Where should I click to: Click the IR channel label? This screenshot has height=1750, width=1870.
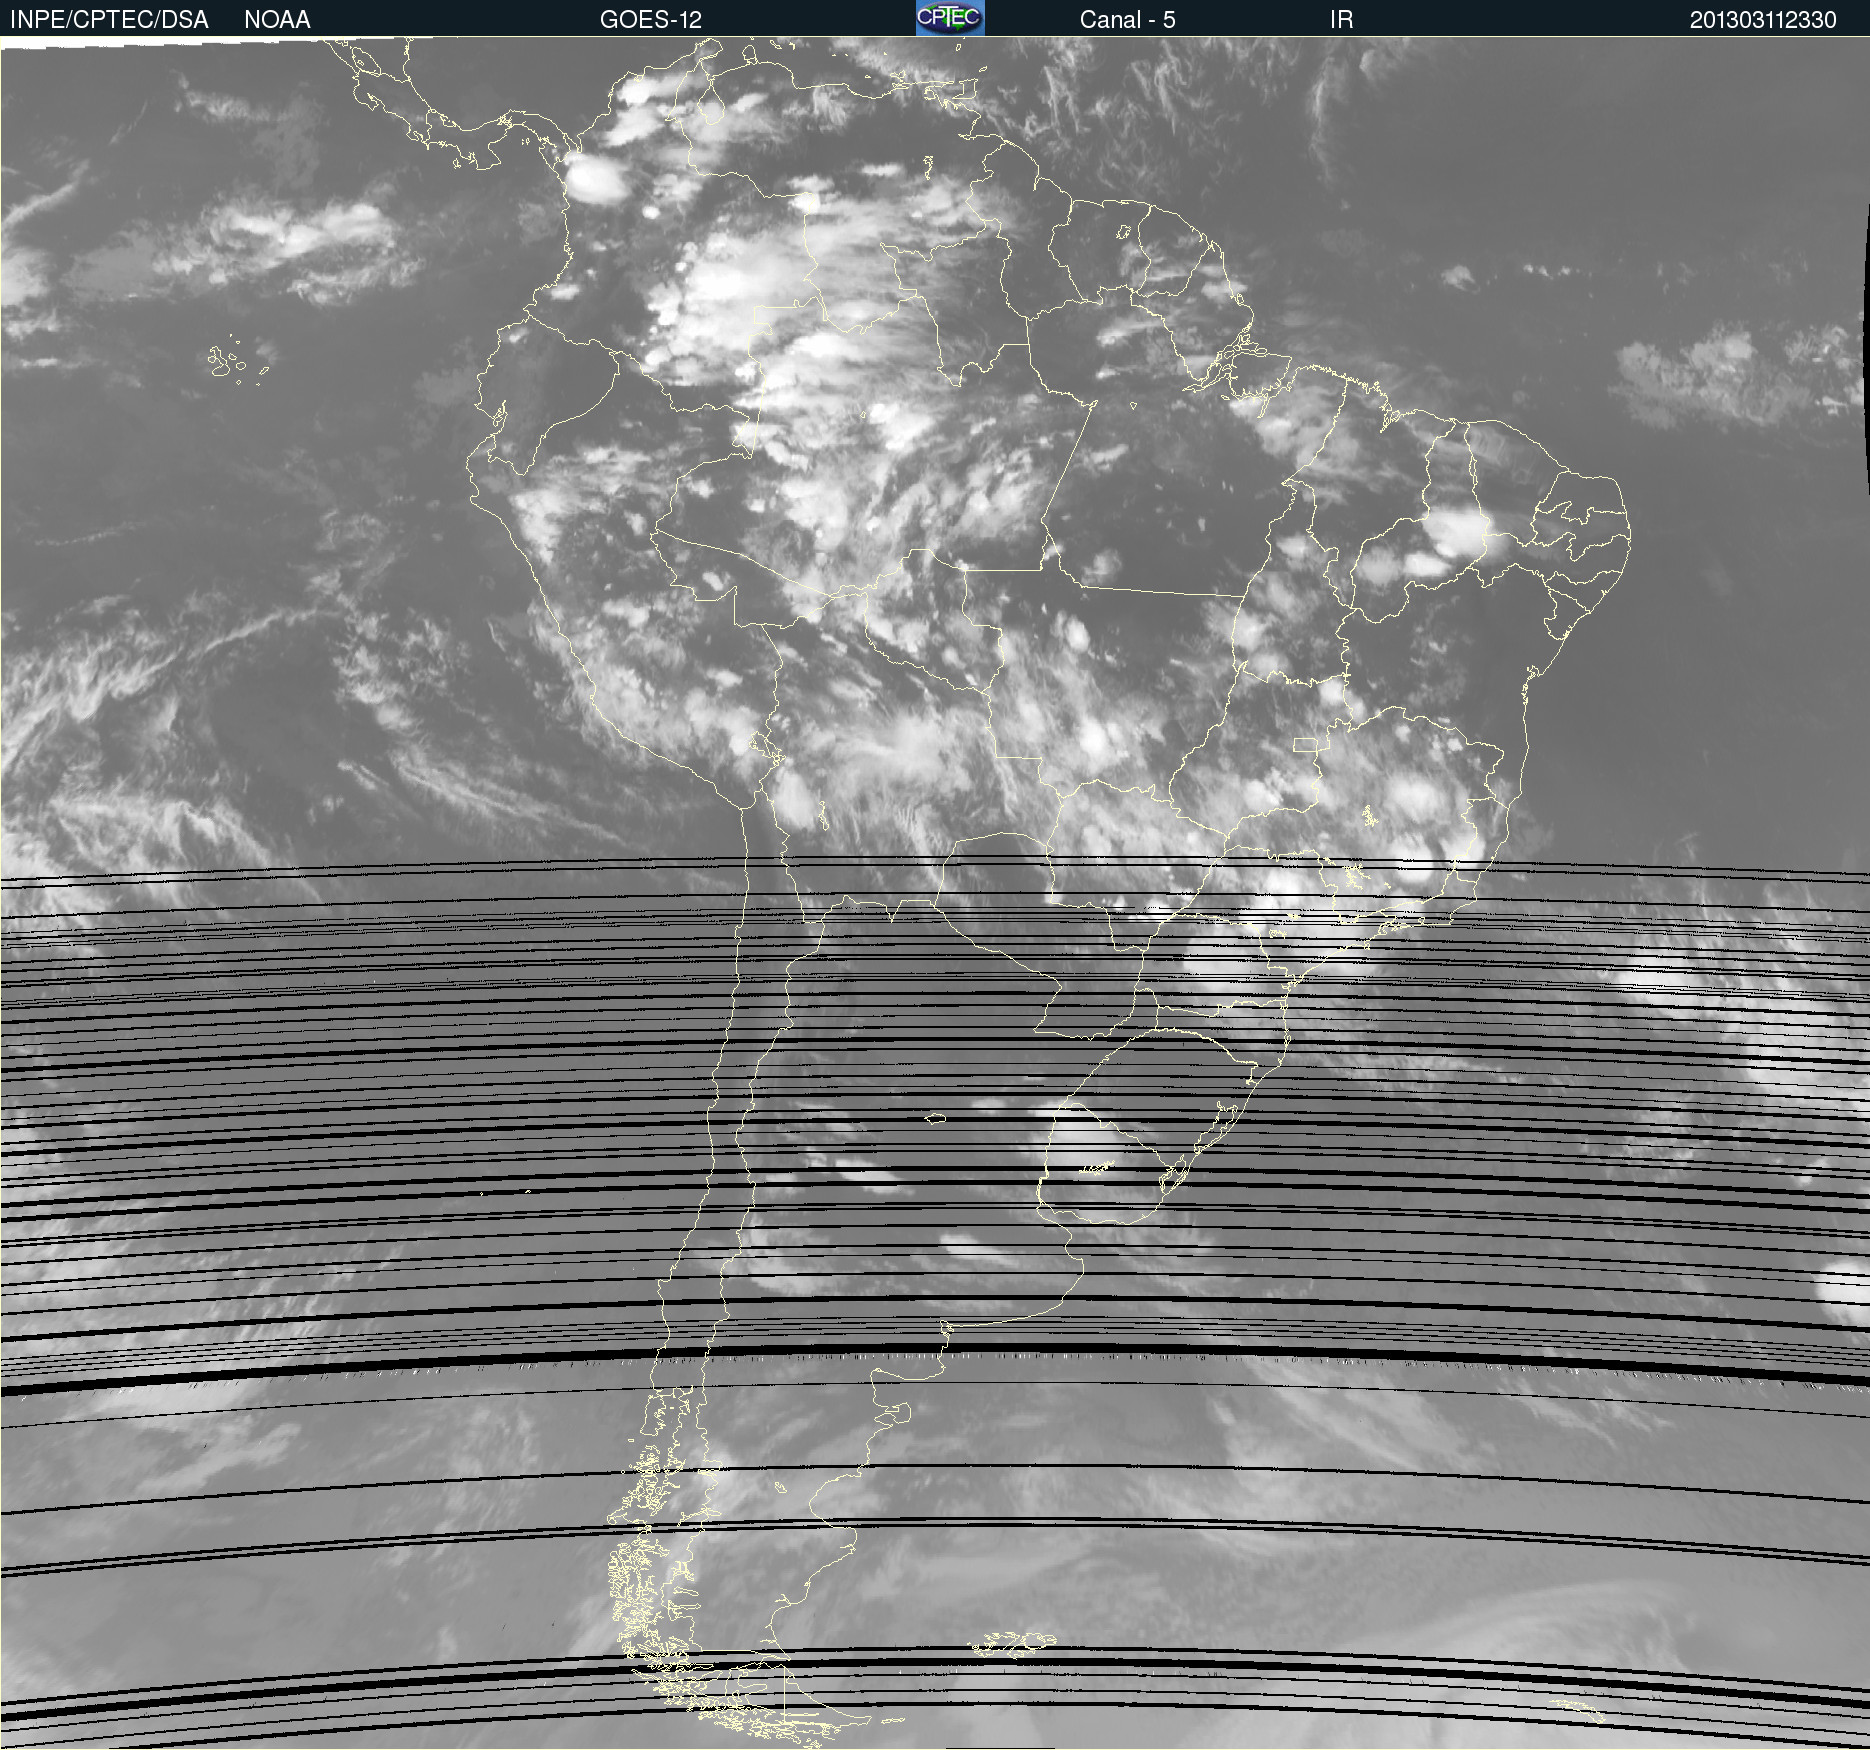[1341, 20]
